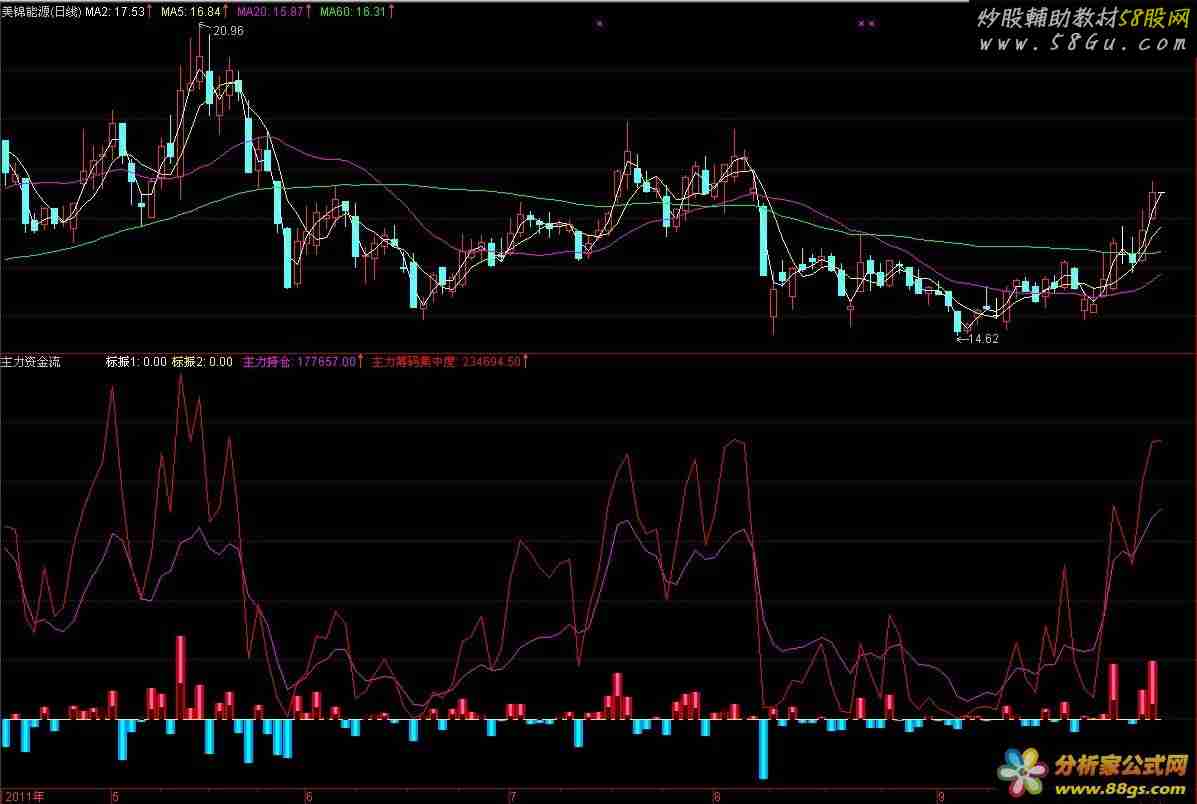Select the 标振1: 0.00 value
This screenshot has height=804, width=1197.
[136, 362]
